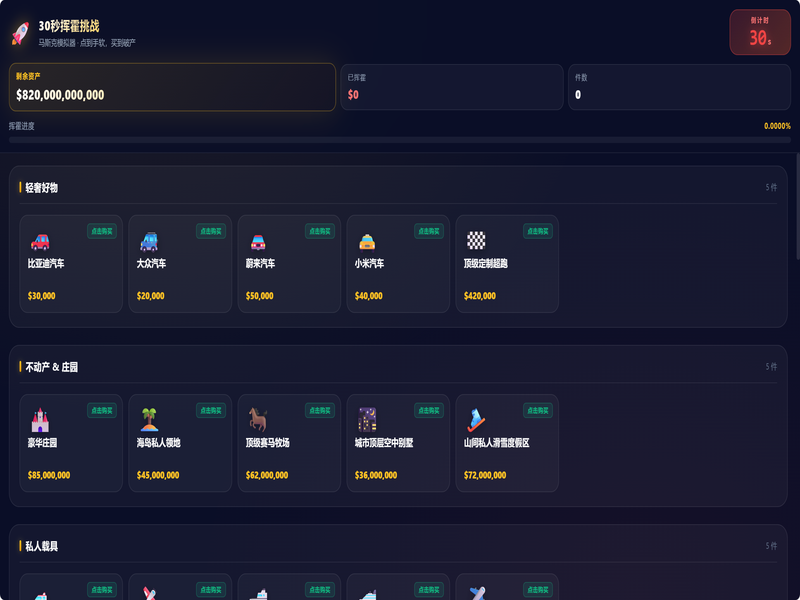Viewport: 800px width, 600px height.
Task: Select the night city icon for 城市顶层空中别墅
Action: click(367, 420)
